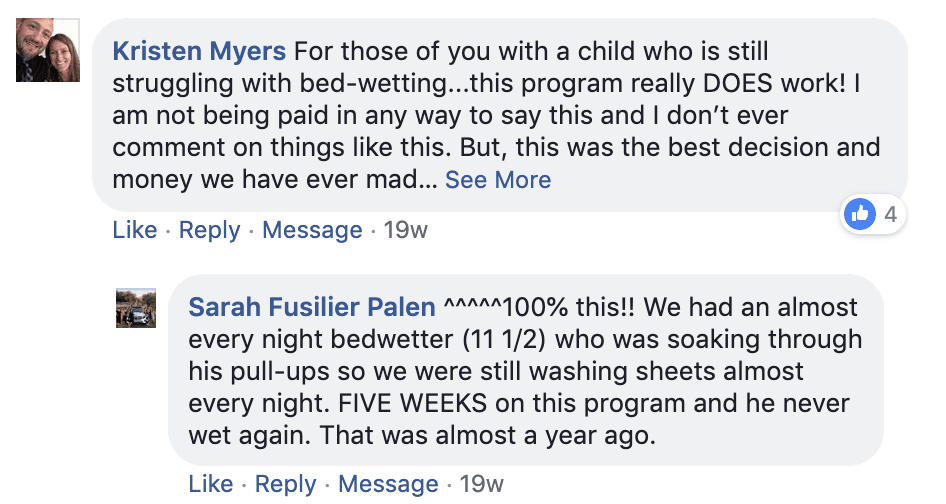Message Sarah Fusilier Palen from her reply
The width and height of the screenshot is (946, 504).
click(388, 484)
